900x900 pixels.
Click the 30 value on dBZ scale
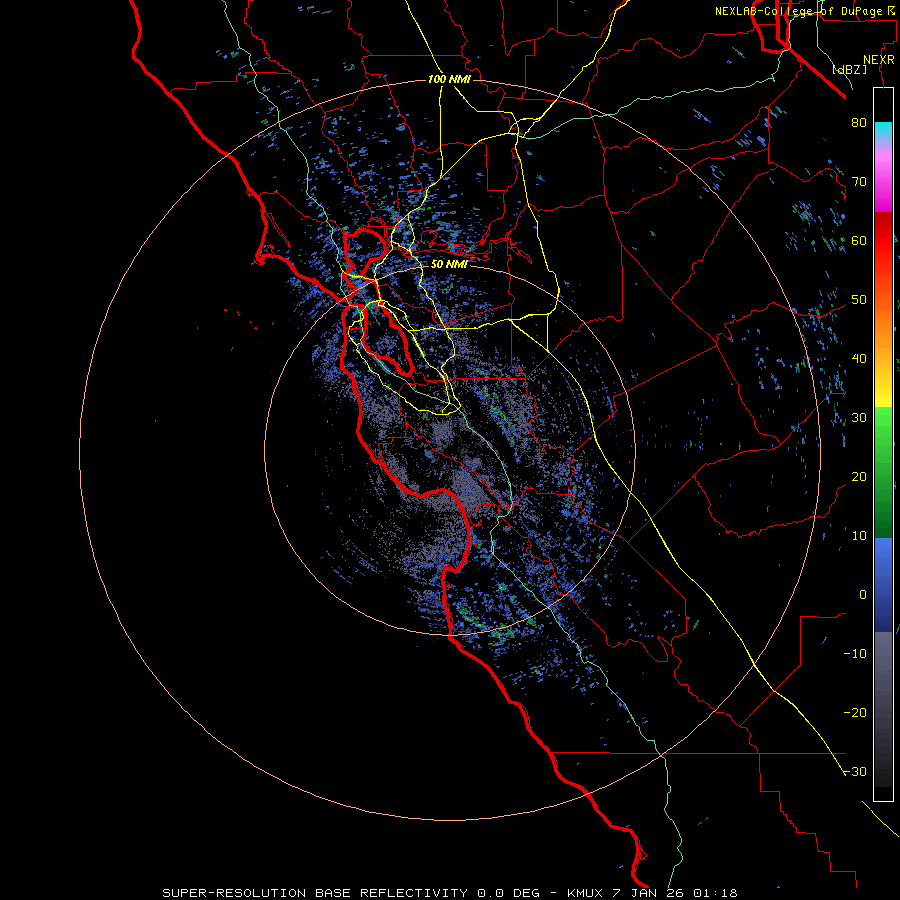pyautogui.click(x=859, y=418)
